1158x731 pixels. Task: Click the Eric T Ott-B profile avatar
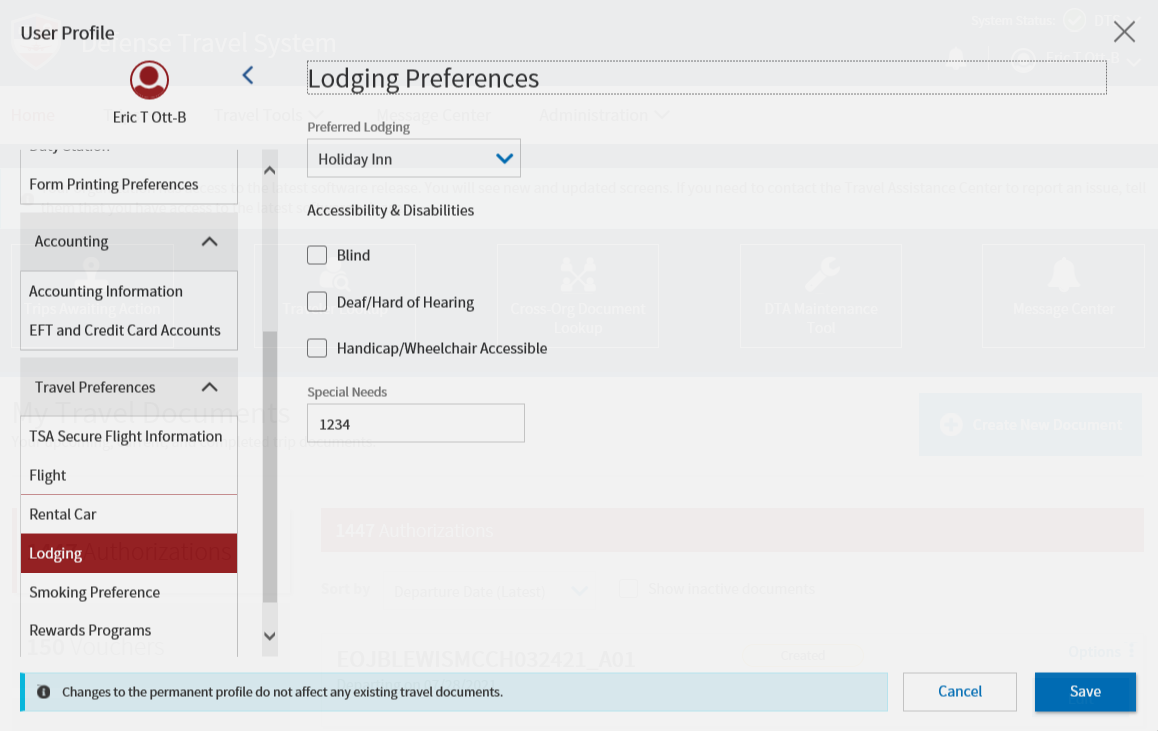tap(149, 80)
